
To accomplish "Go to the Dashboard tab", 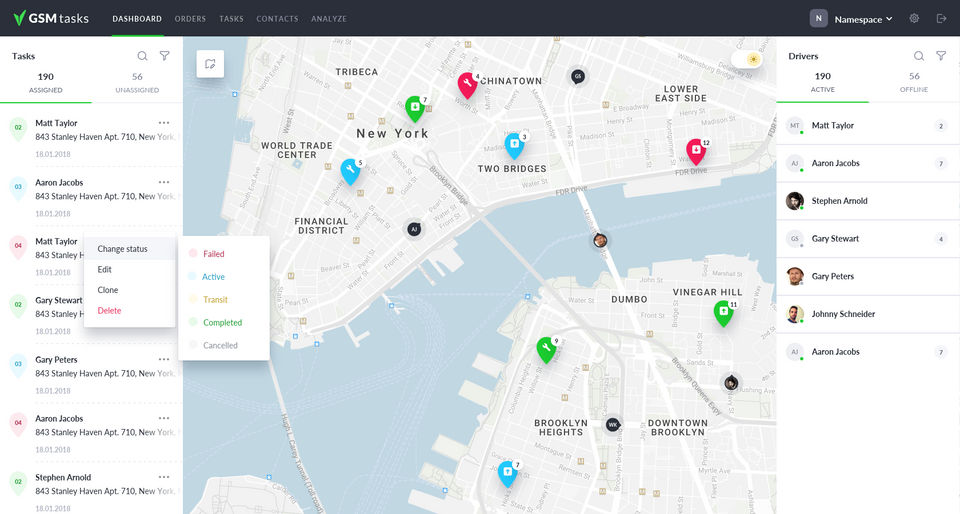I will pos(137,19).
